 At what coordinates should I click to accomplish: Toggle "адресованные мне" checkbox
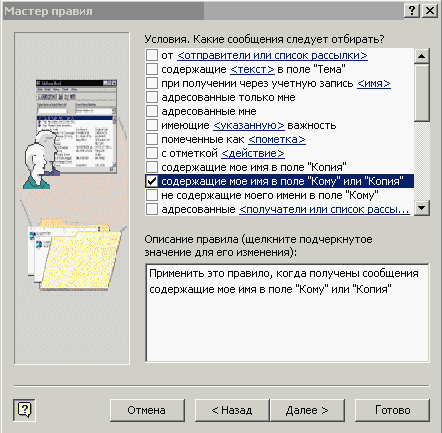[152, 111]
